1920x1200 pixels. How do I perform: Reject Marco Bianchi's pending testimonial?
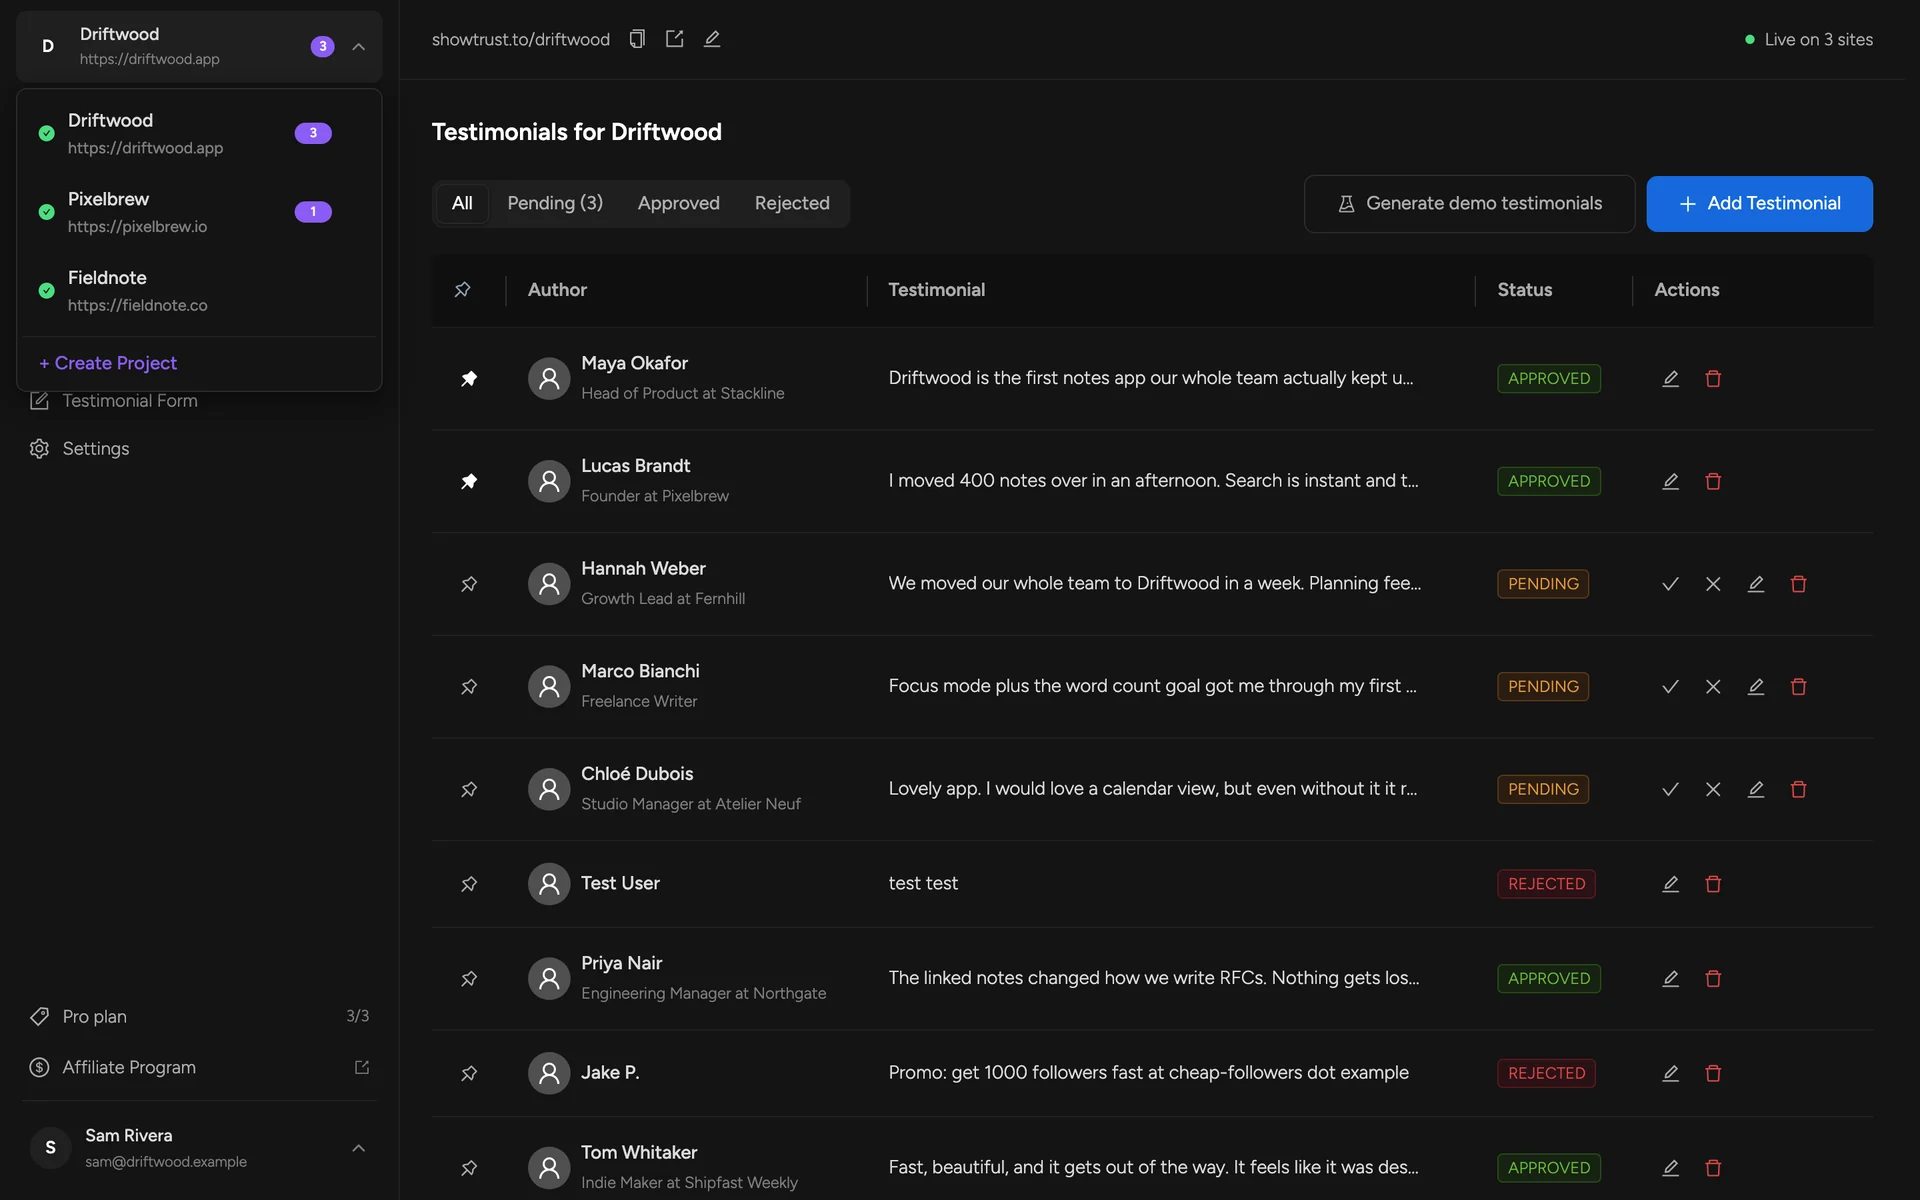(1713, 687)
